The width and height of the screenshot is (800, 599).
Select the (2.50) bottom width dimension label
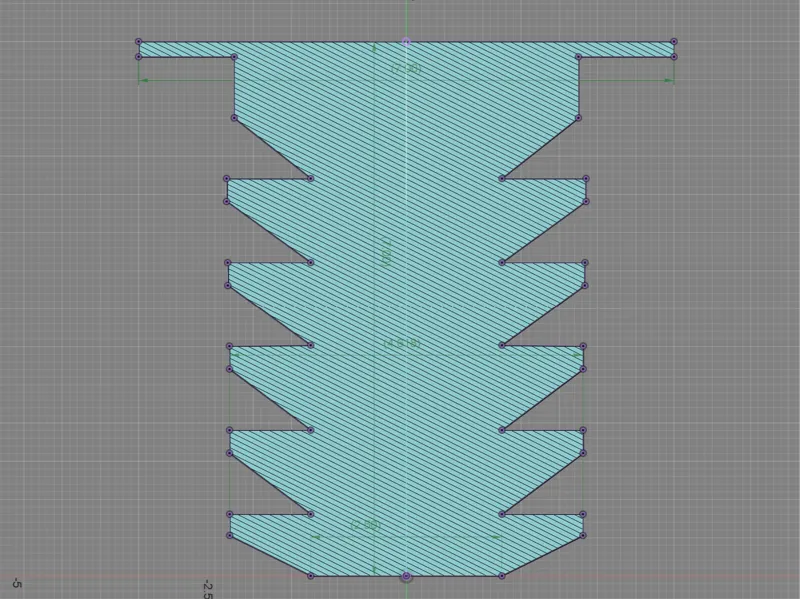pyautogui.click(x=366, y=525)
